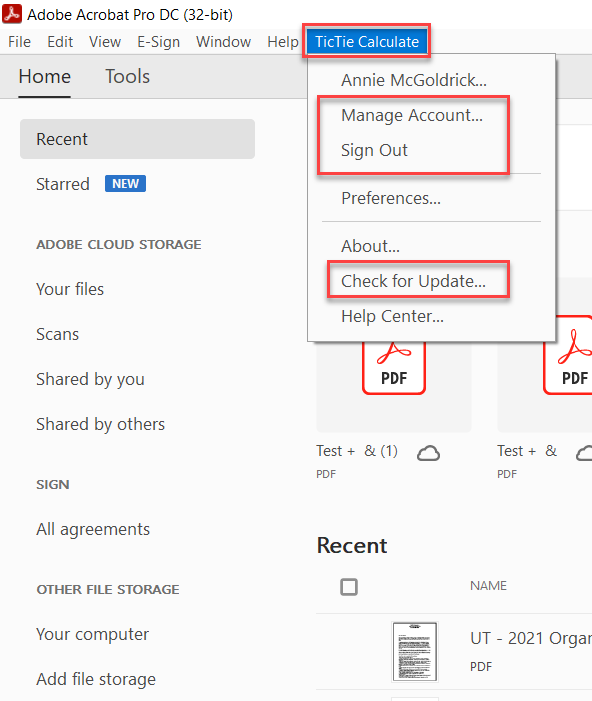Open Preferences from the TicTie Calculate menu
This screenshot has height=701, width=592.
tap(391, 198)
